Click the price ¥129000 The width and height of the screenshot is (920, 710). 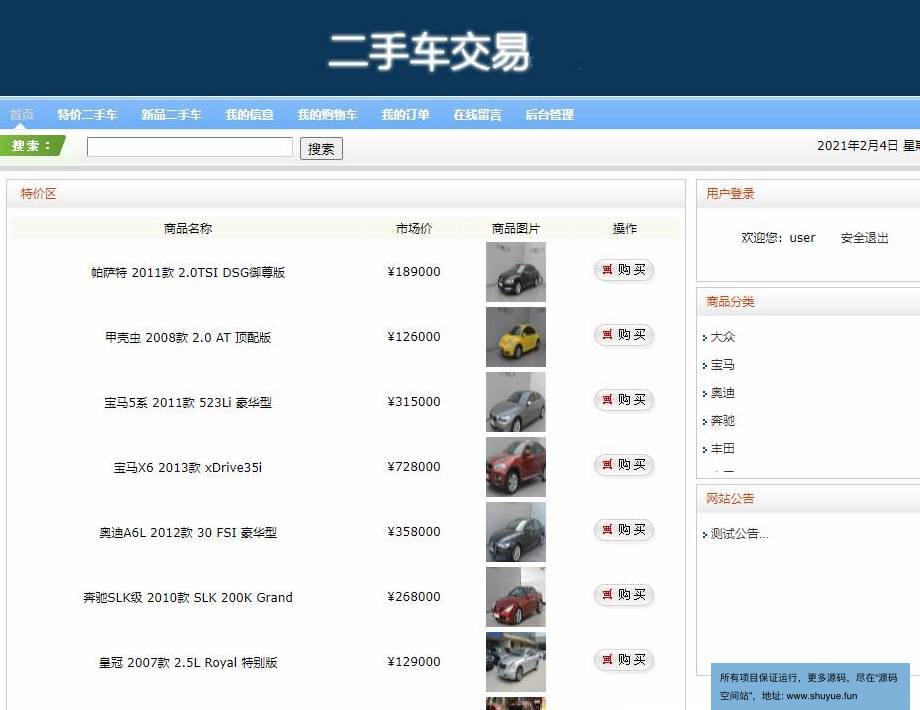(x=414, y=661)
